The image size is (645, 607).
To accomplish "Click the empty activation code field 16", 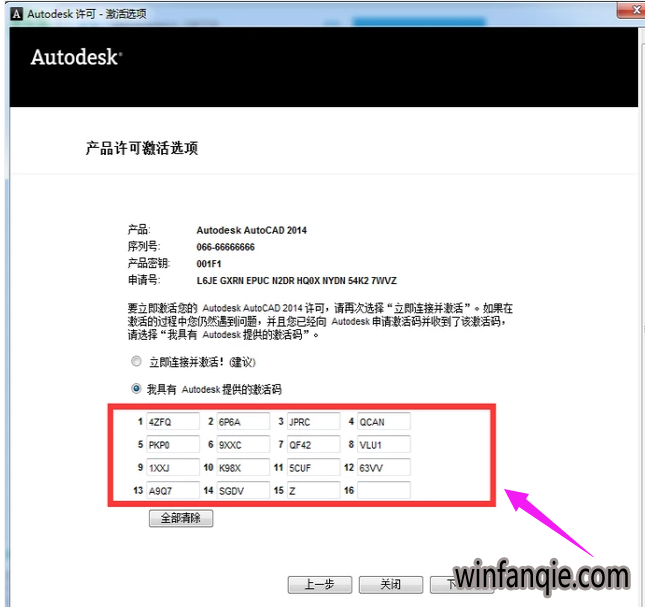I will 384,490.
